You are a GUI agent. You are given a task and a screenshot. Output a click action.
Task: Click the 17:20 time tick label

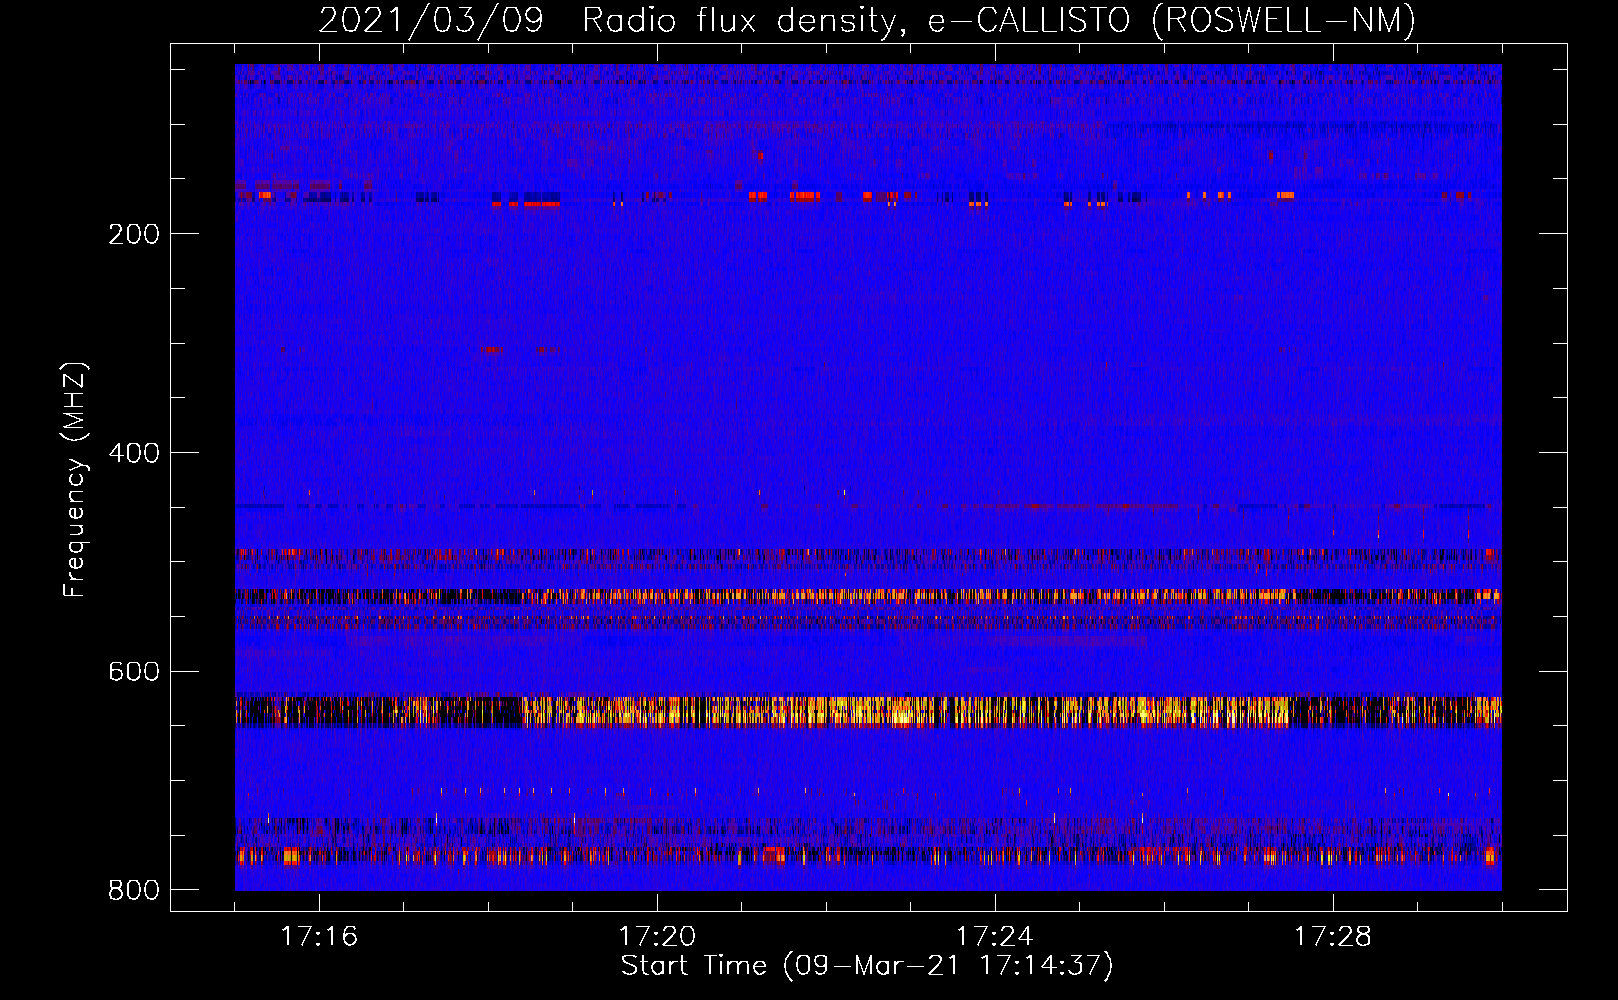click(x=657, y=937)
